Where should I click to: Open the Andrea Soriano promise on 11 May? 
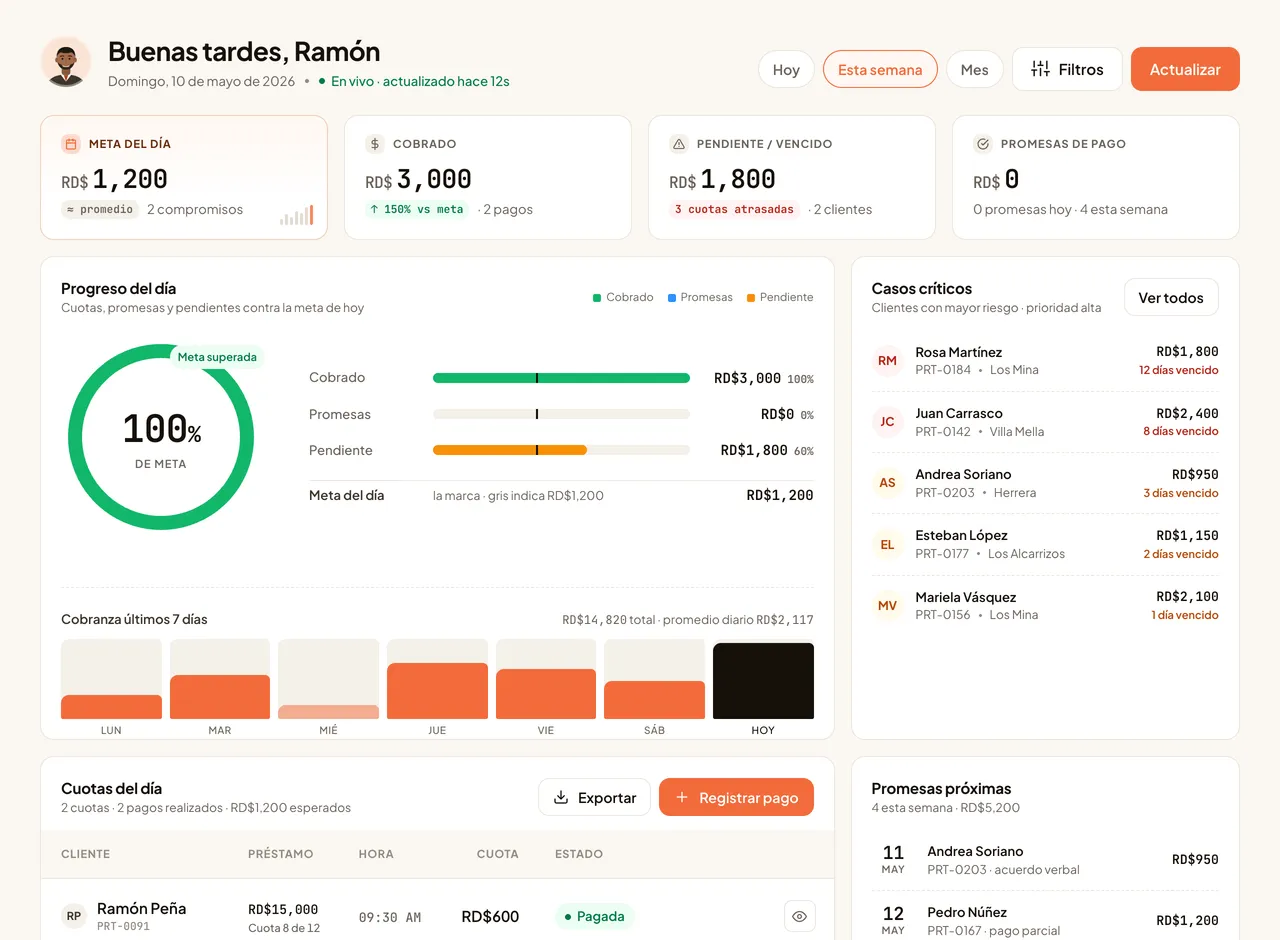click(1045, 860)
